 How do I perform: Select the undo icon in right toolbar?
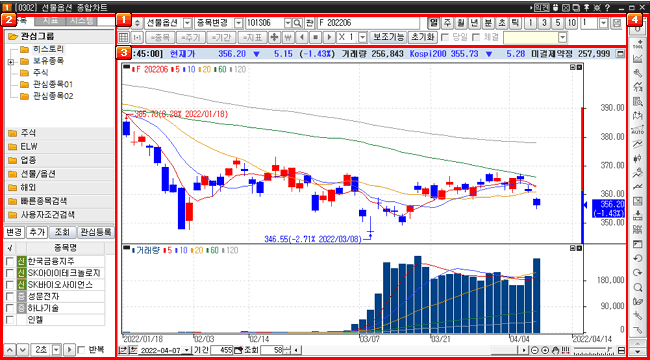tap(638, 258)
